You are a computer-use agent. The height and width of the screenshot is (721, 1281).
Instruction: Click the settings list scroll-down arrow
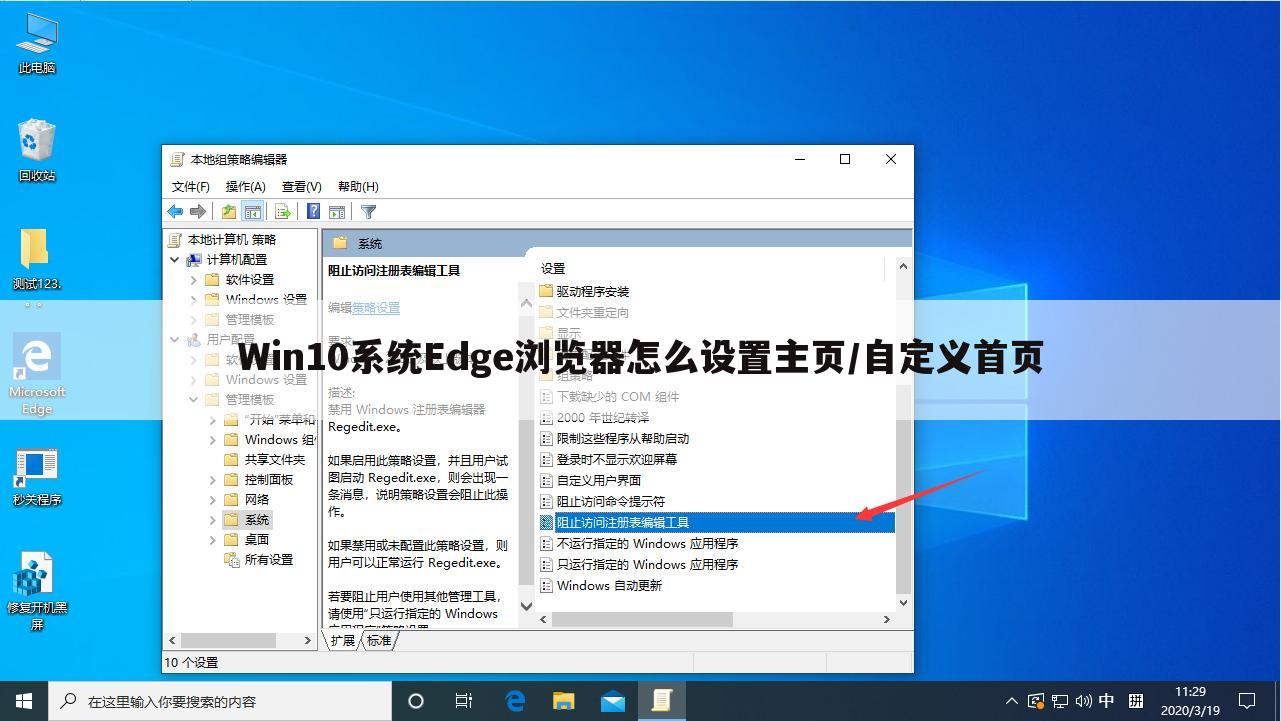pyautogui.click(x=903, y=603)
